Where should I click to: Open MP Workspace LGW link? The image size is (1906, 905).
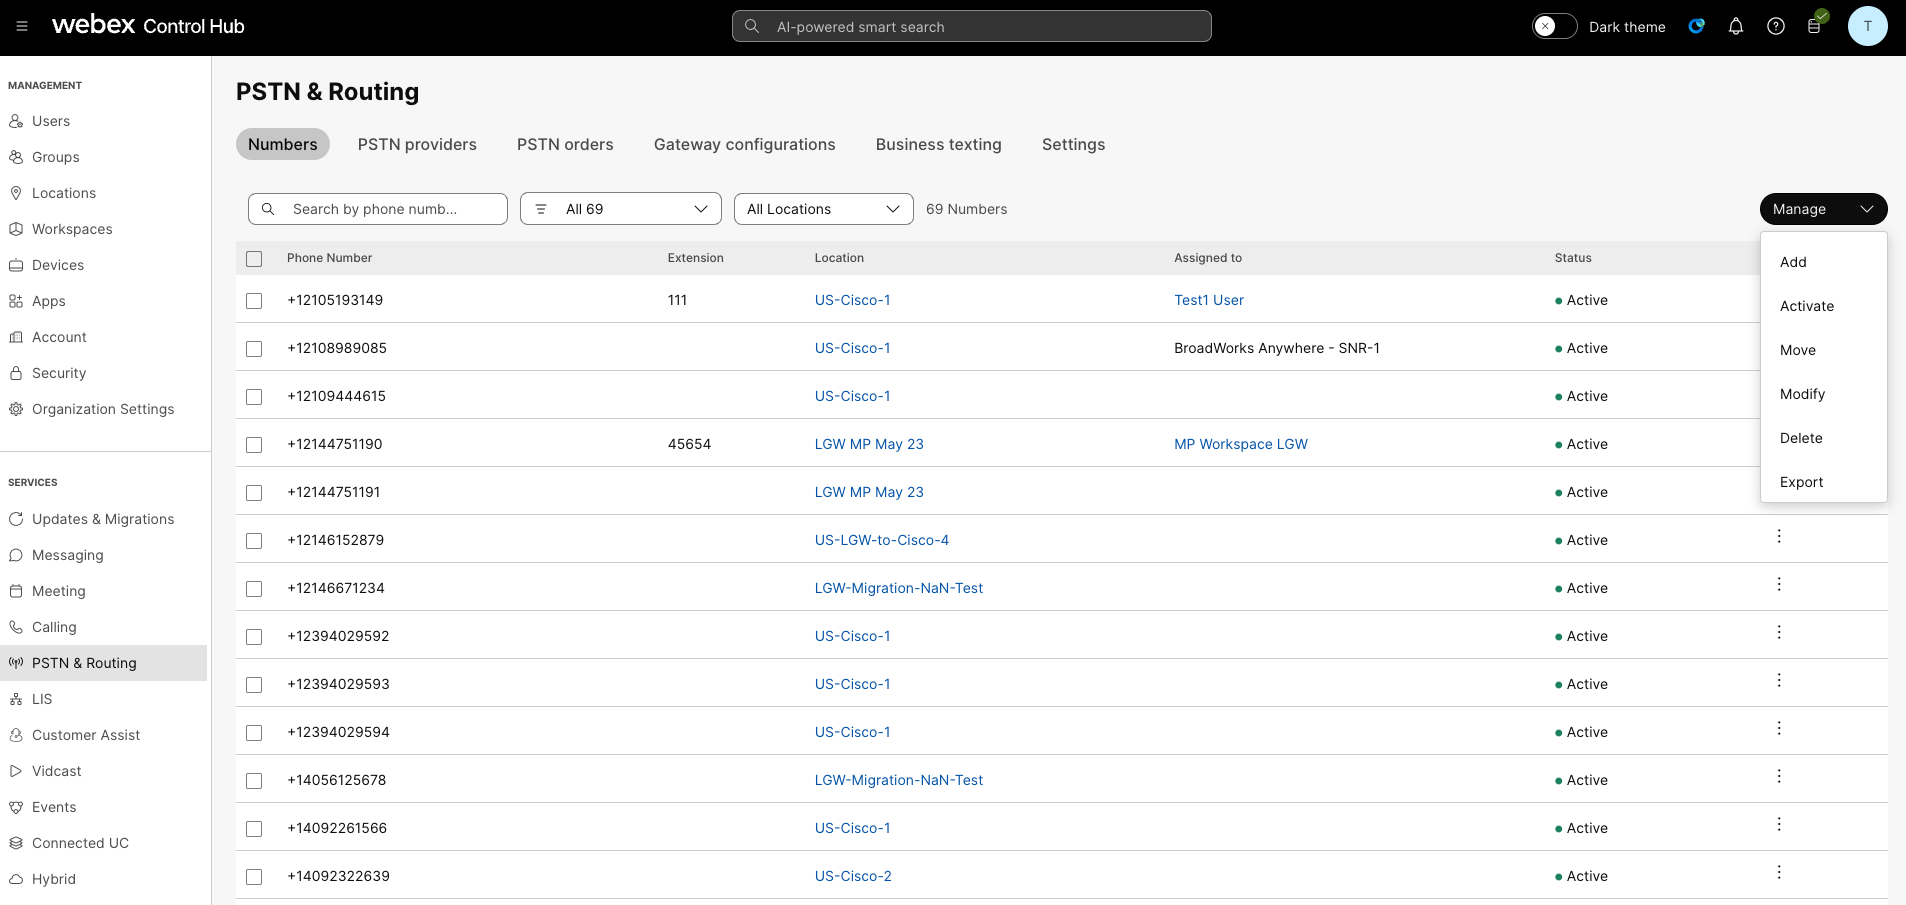click(1241, 444)
